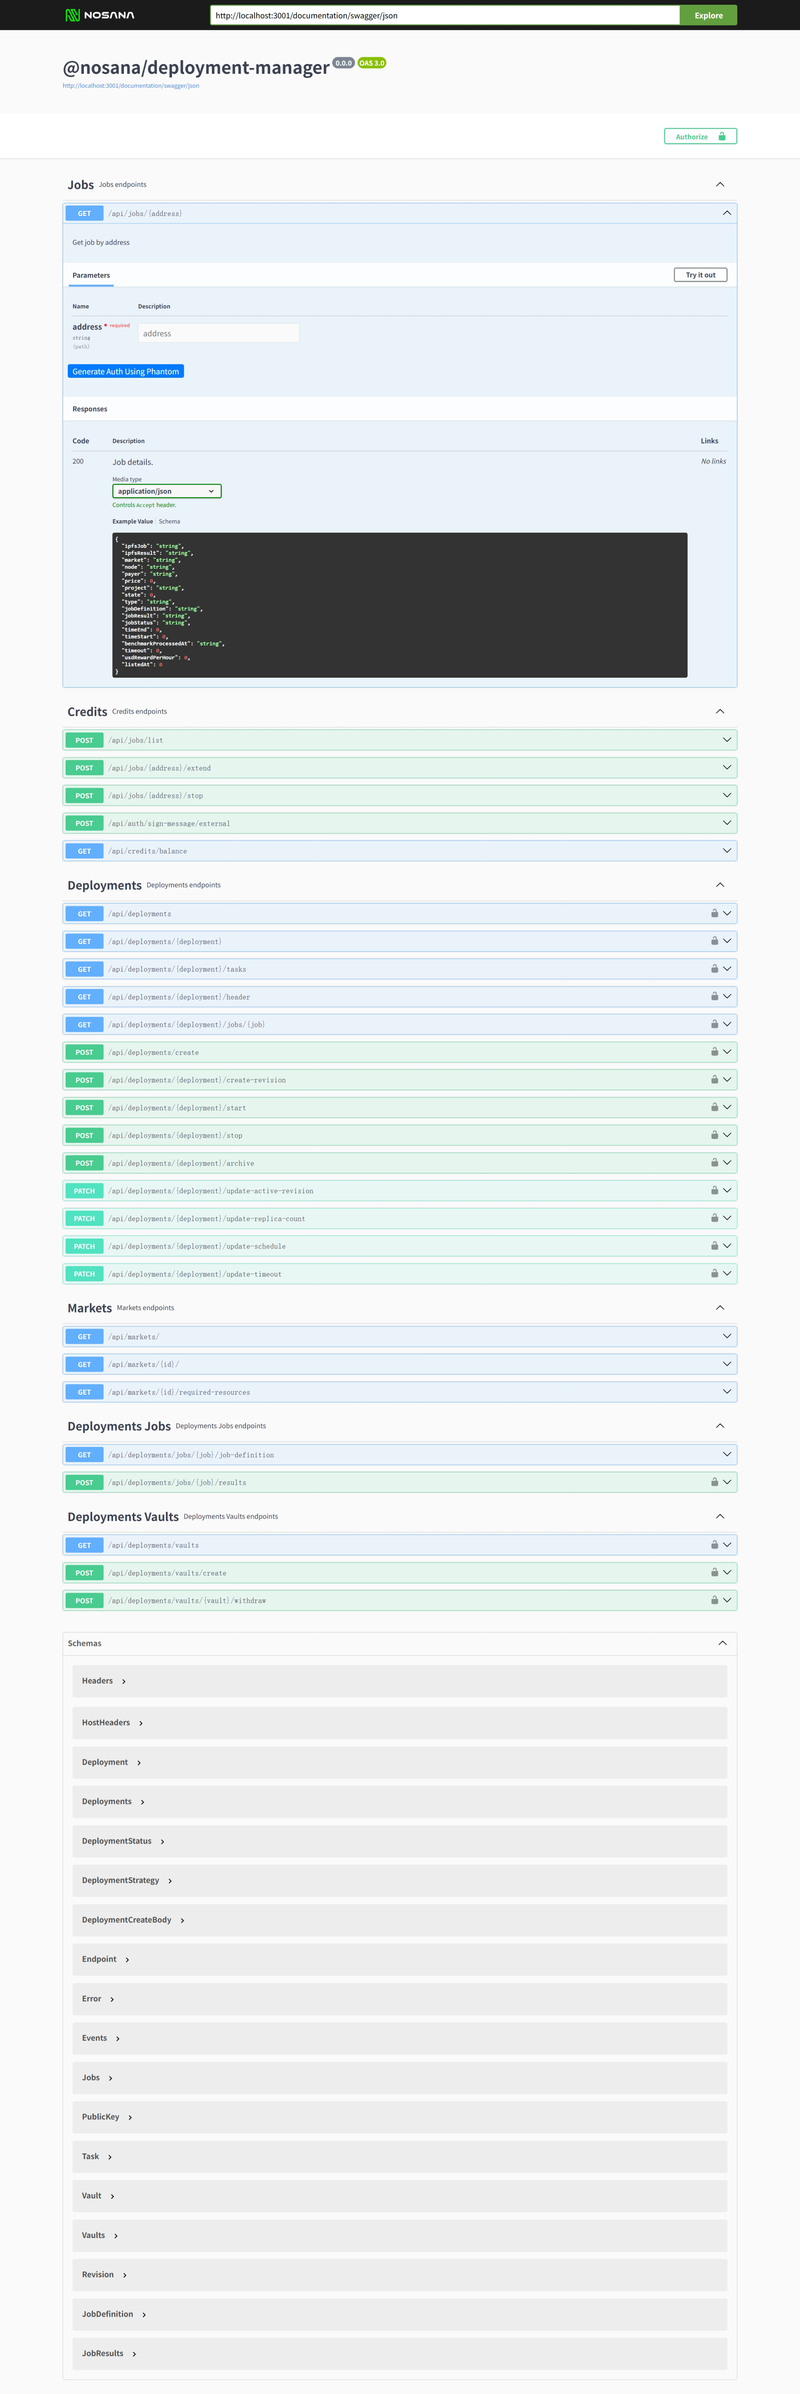Expand POST /api/jobs/list endpoint
Image resolution: width=800 pixels, height=2394 pixels.
pyautogui.click(x=400, y=740)
